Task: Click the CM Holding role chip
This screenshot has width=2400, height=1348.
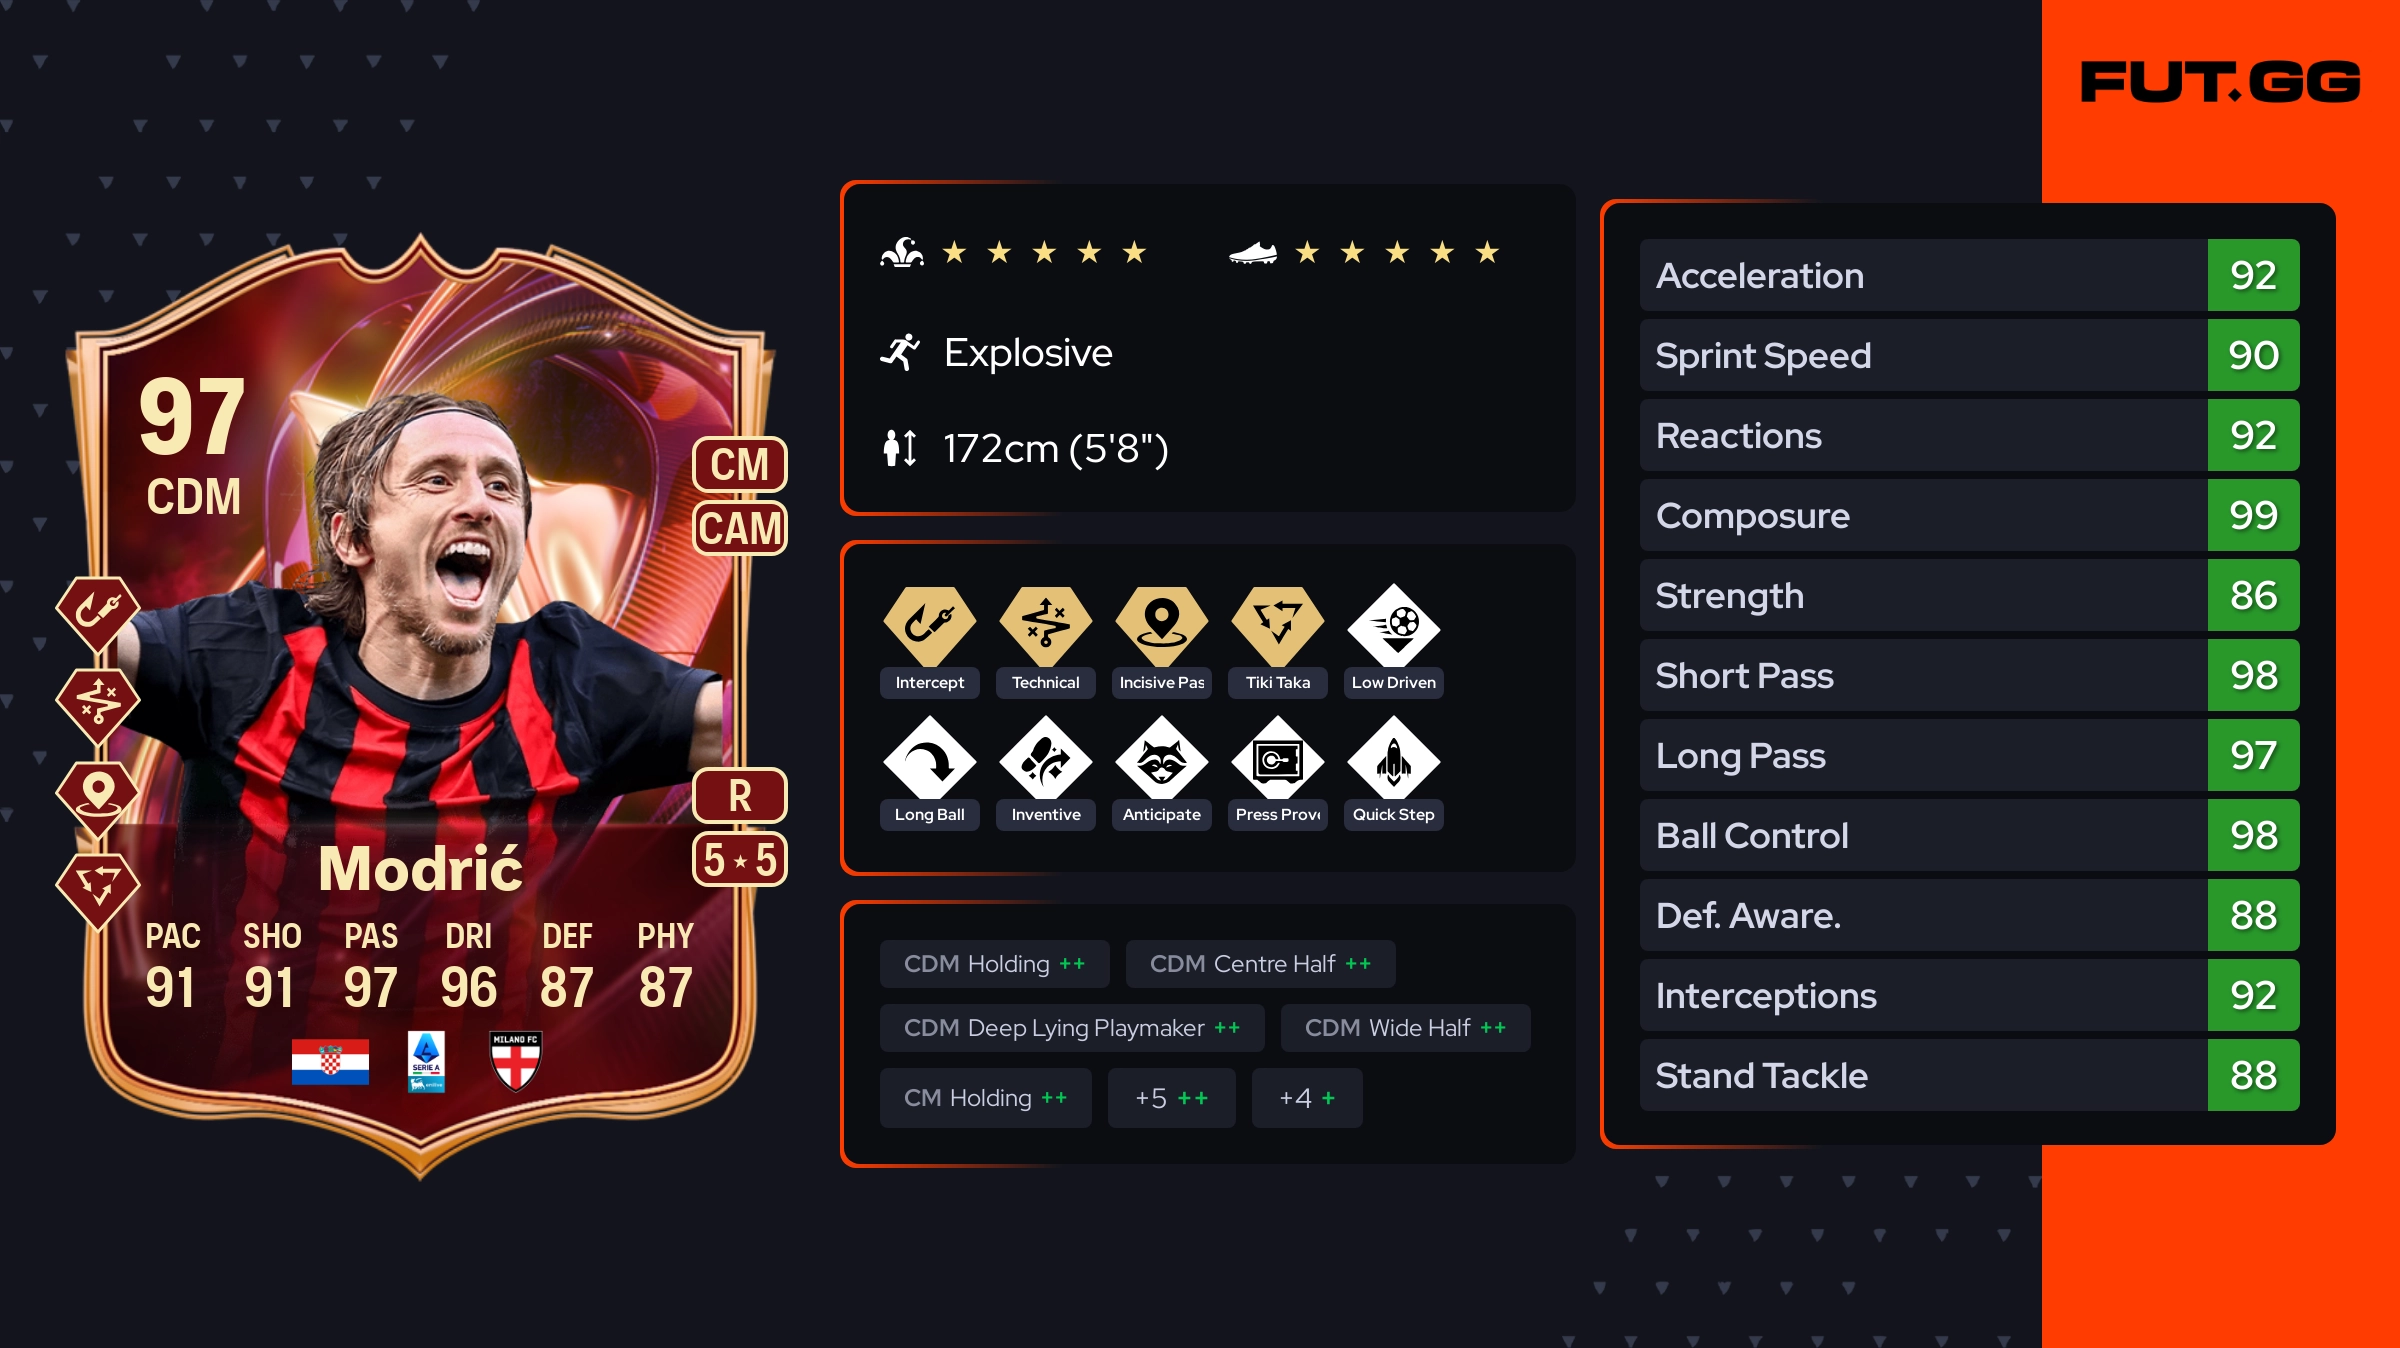Action: [985, 1098]
